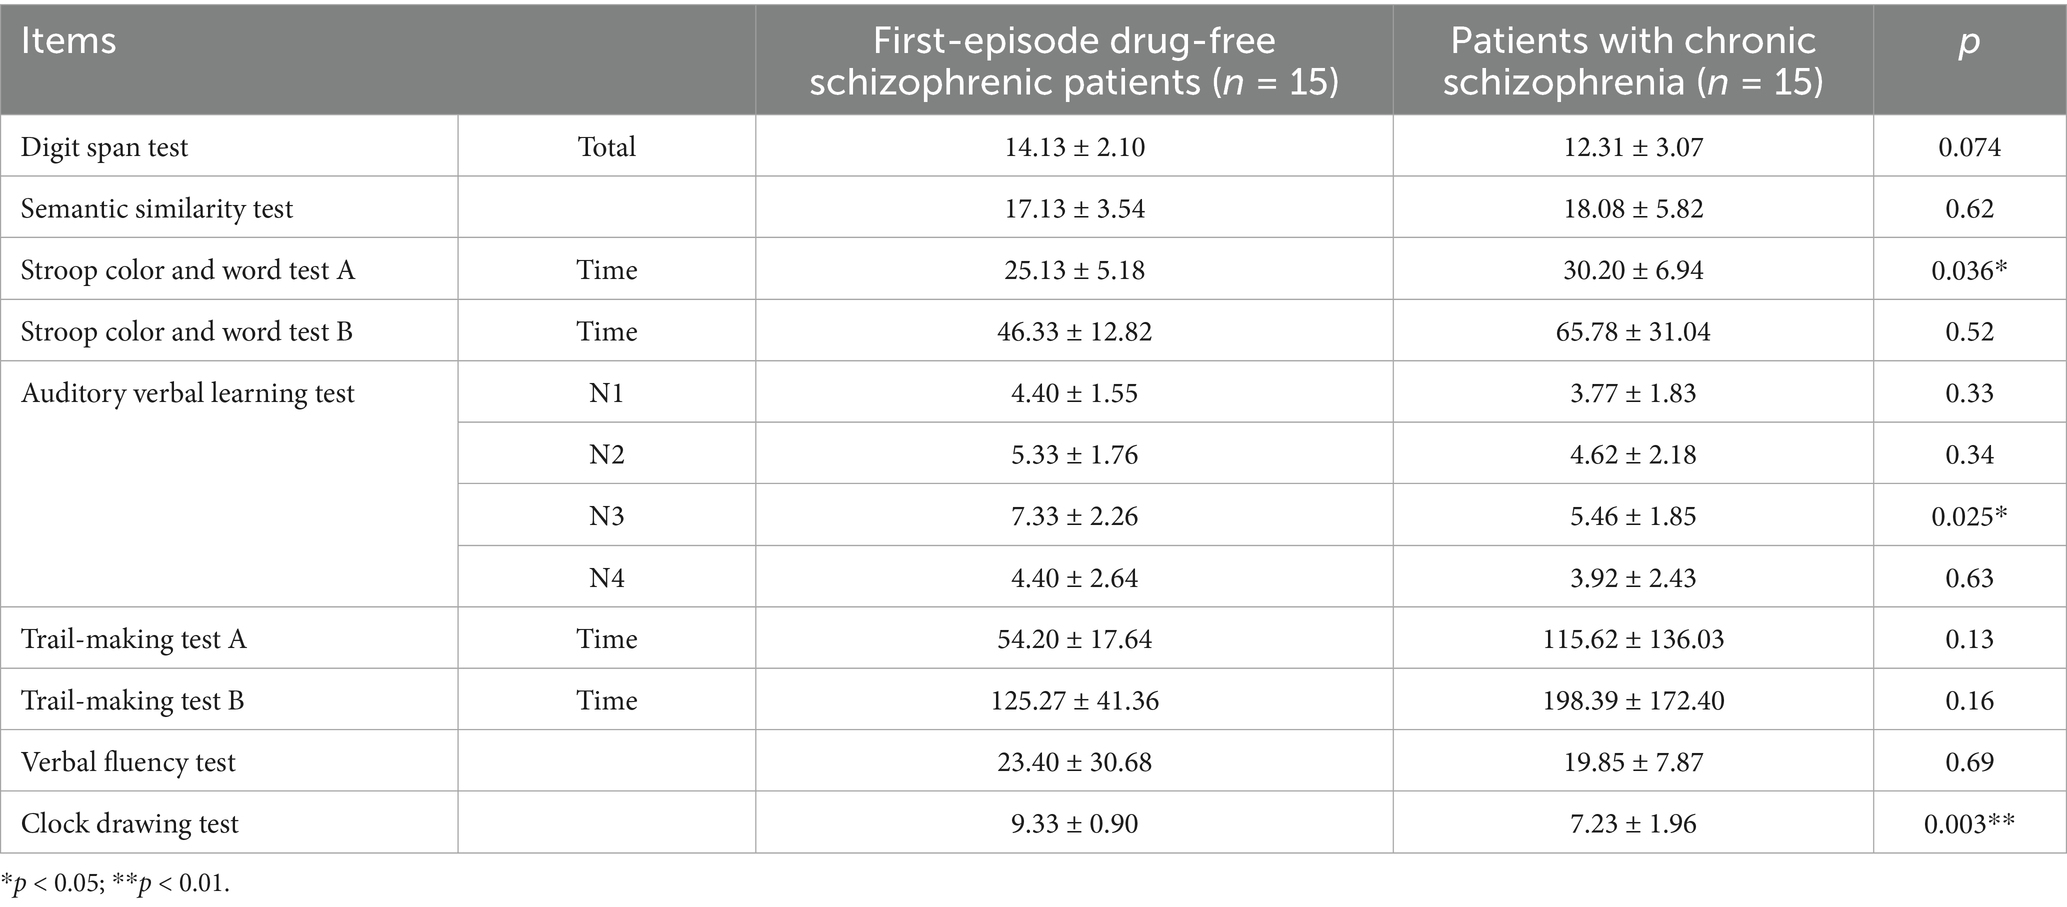Click the Clock drawing test label
The height and width of the screenshot is (907, 2067).
pos(130,824)
